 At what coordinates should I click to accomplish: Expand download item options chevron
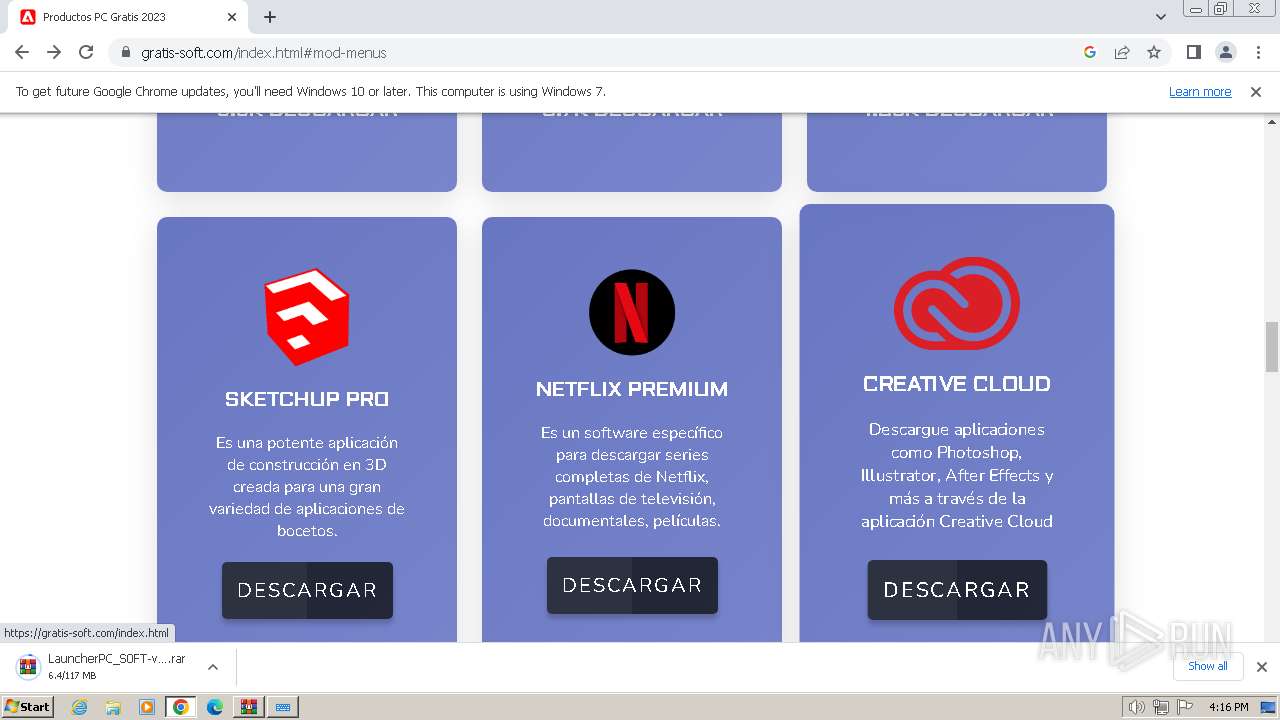[213, 667]
